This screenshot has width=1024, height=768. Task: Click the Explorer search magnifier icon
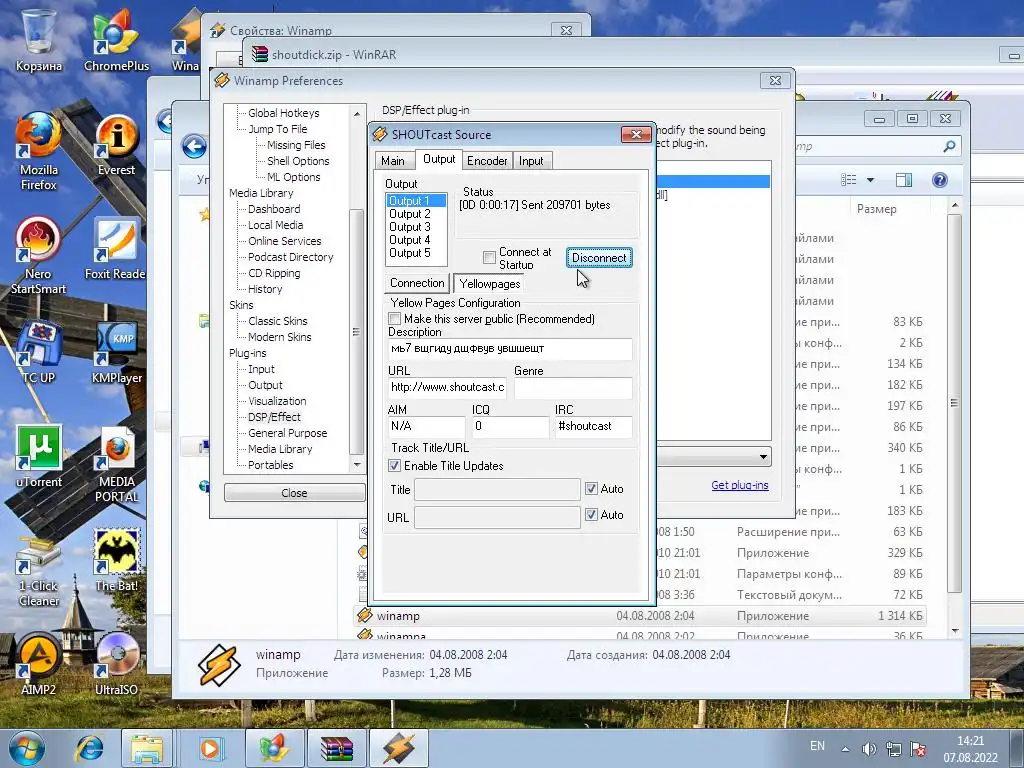(950, 146)
